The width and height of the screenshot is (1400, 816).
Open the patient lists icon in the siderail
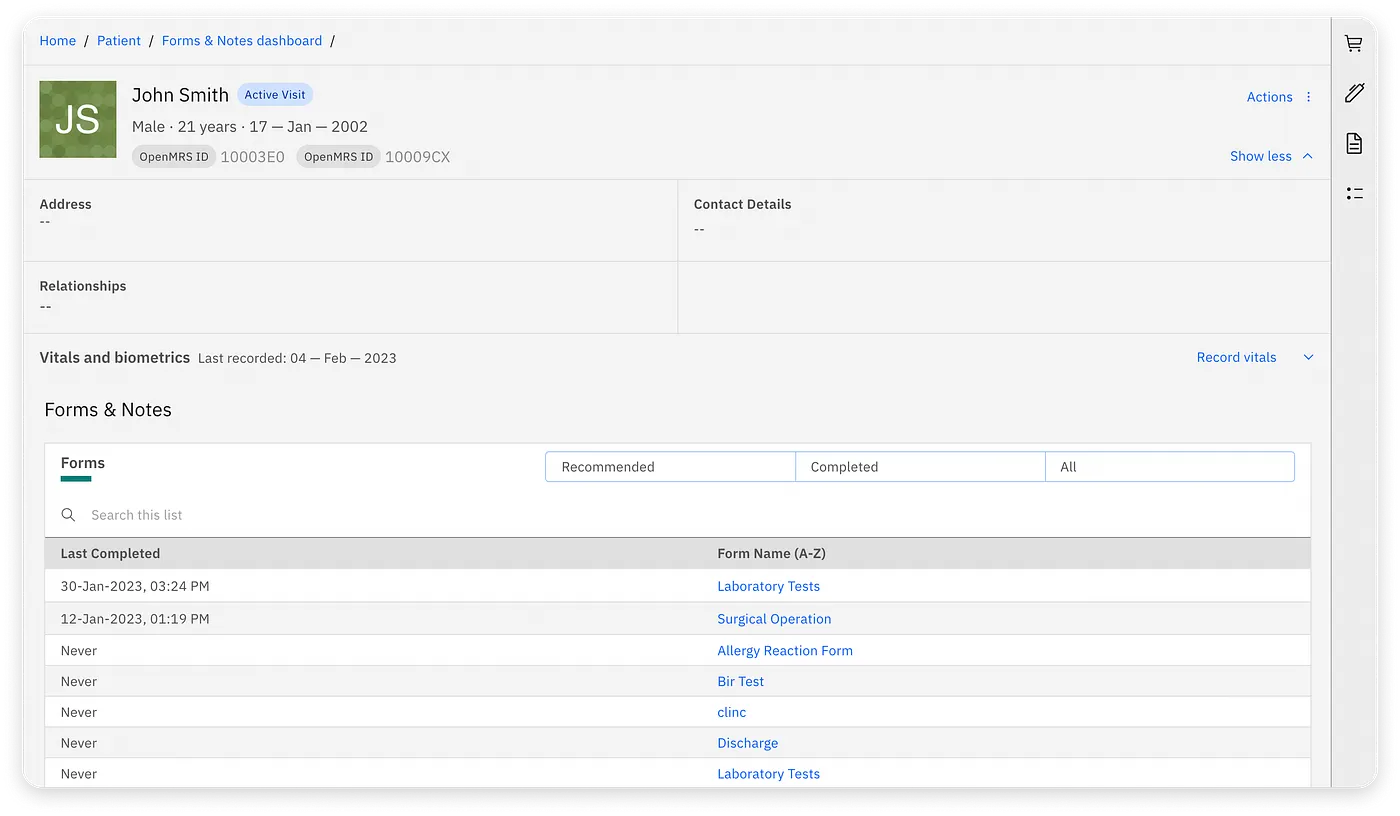click(1354, 193)
